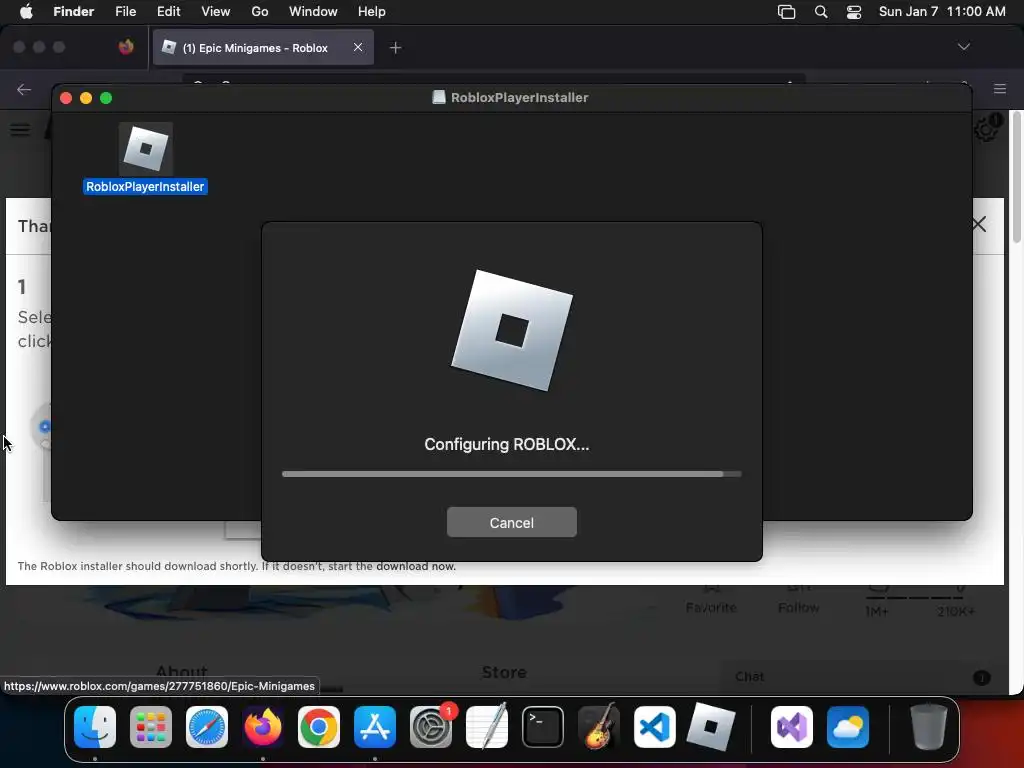Click the RobloxPlayerInstaller window title

519,97
